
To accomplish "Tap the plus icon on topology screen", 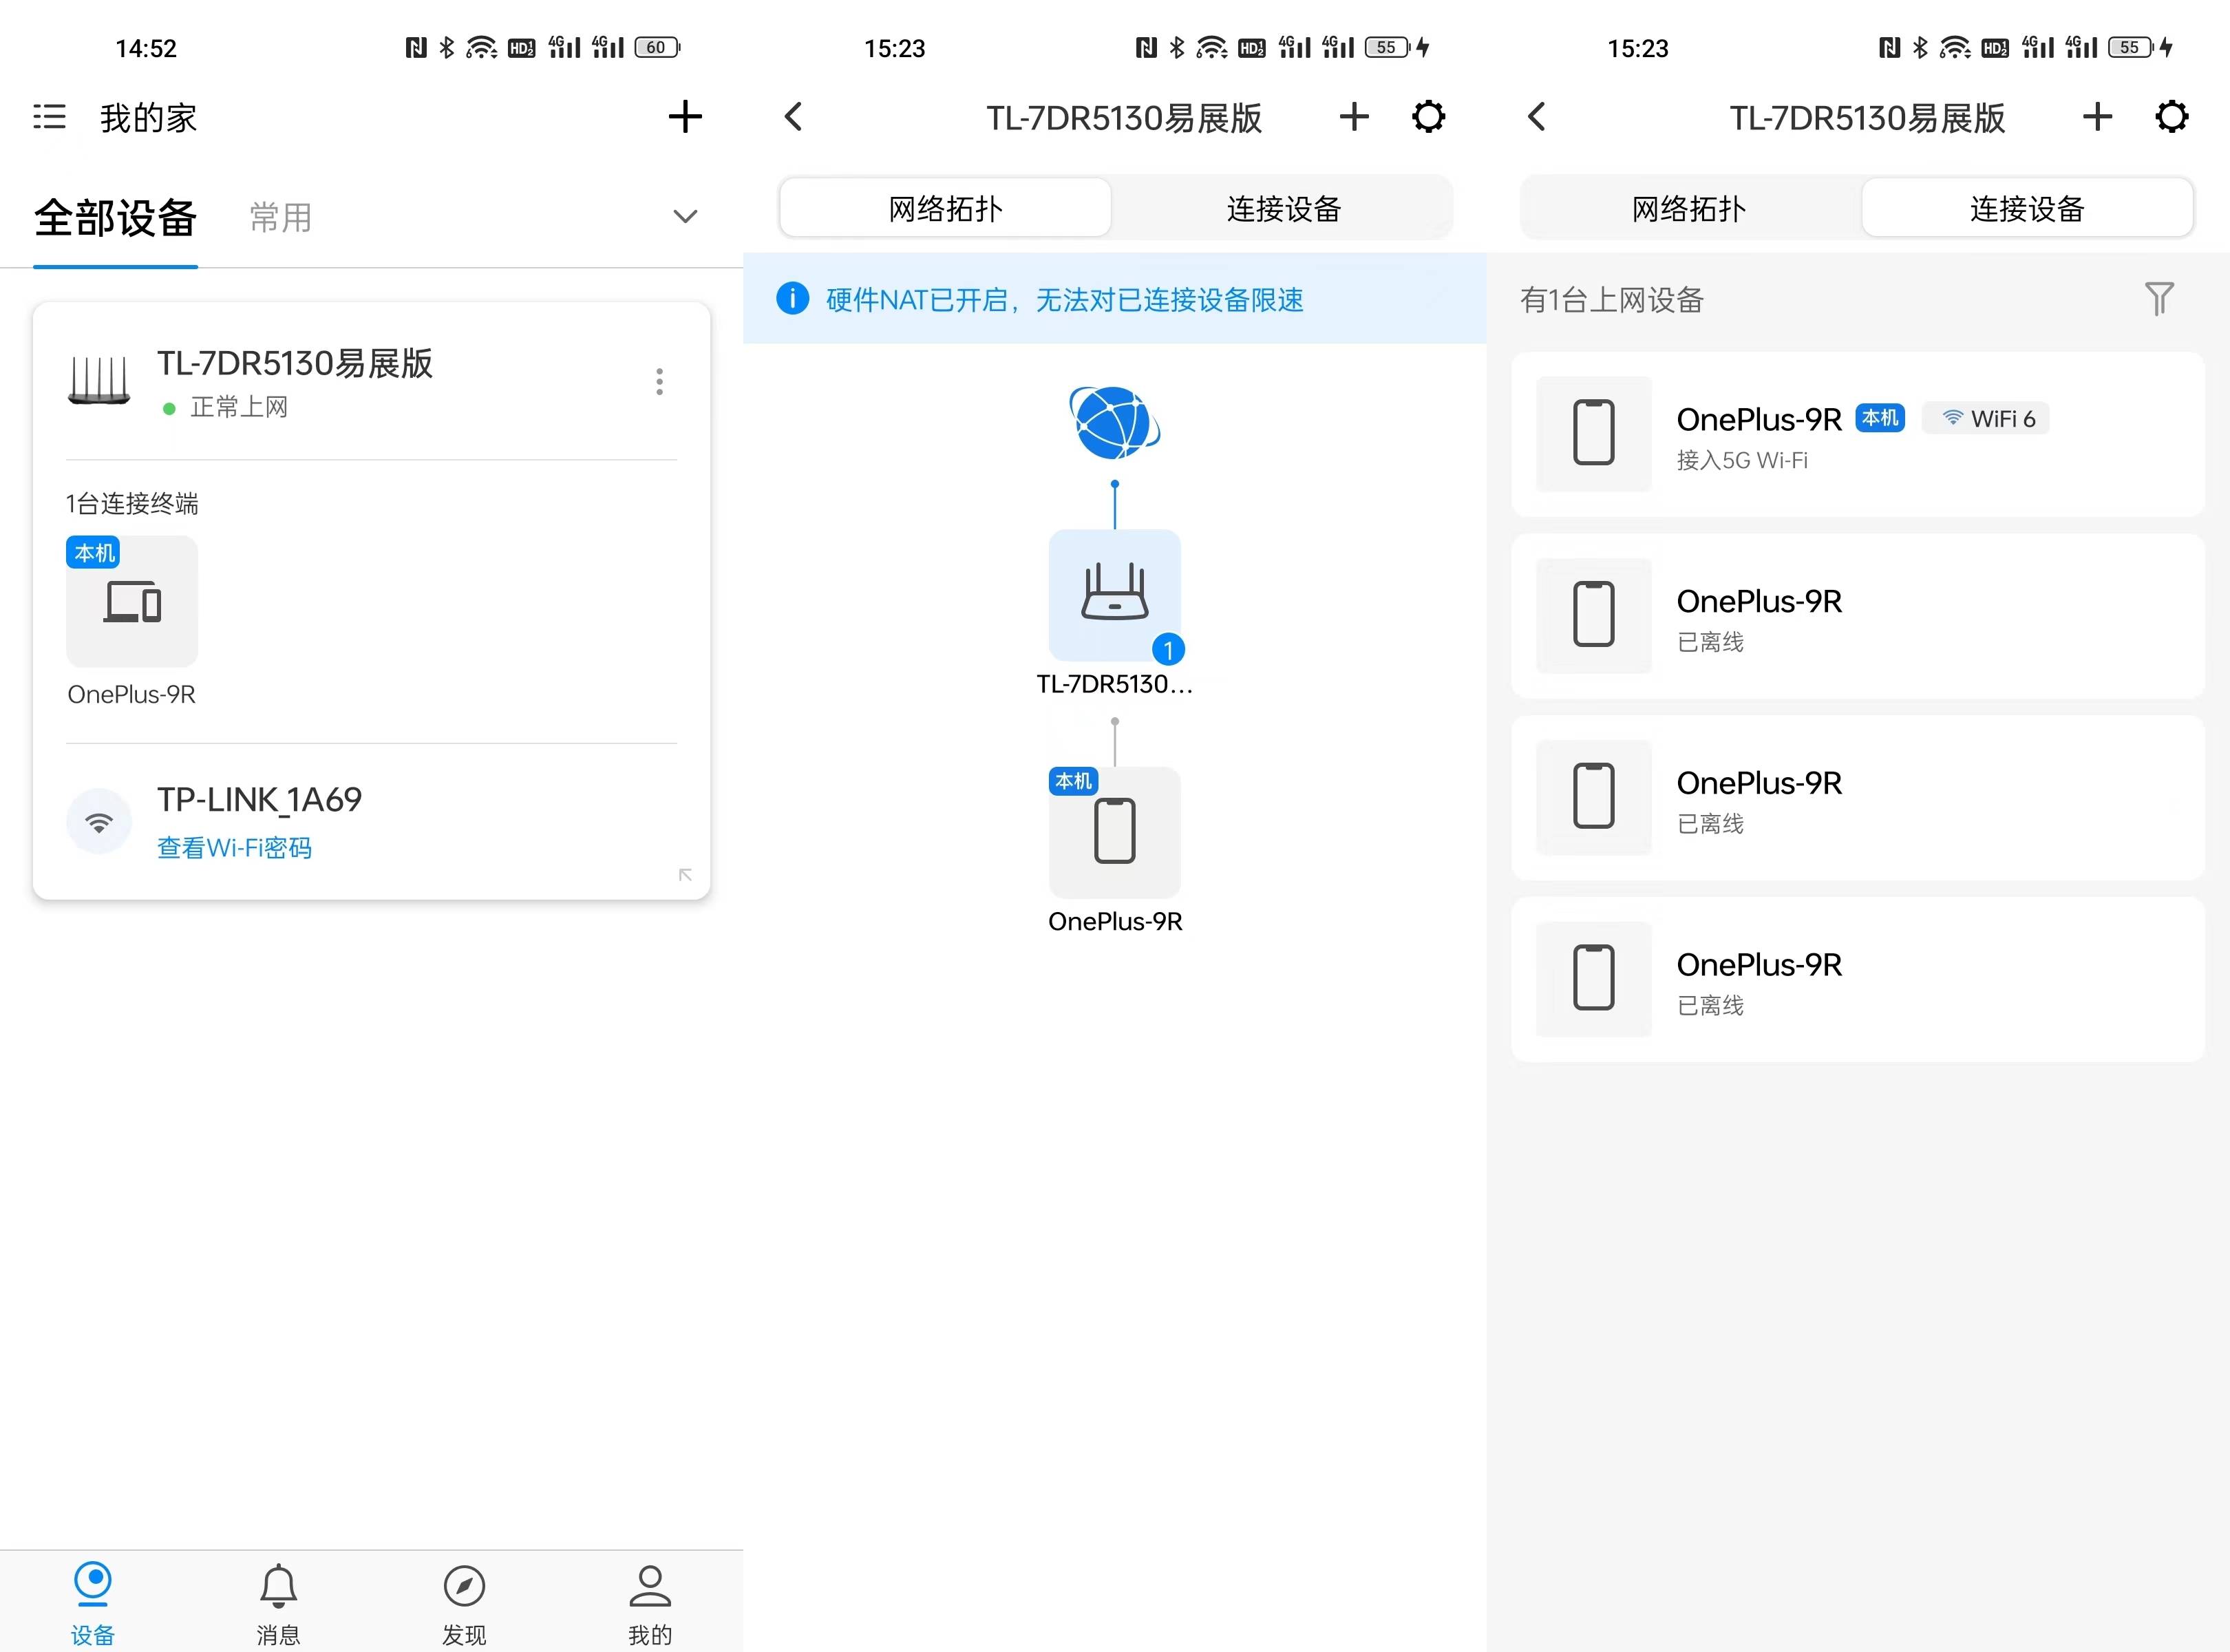I will pyautogui.click(x=1354, y=117).
